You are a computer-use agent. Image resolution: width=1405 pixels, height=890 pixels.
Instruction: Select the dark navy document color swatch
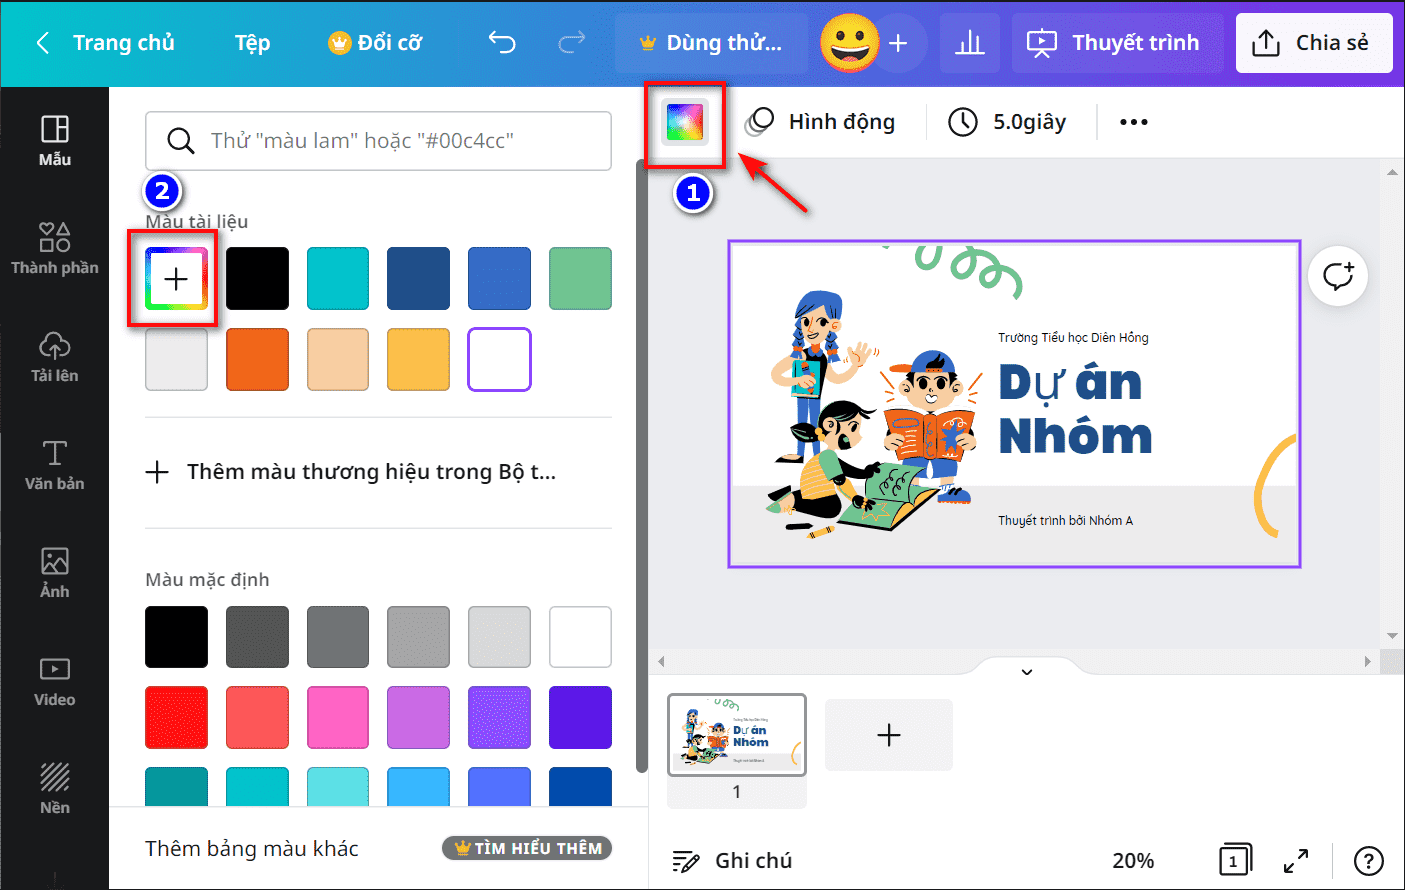pos(418,278)
